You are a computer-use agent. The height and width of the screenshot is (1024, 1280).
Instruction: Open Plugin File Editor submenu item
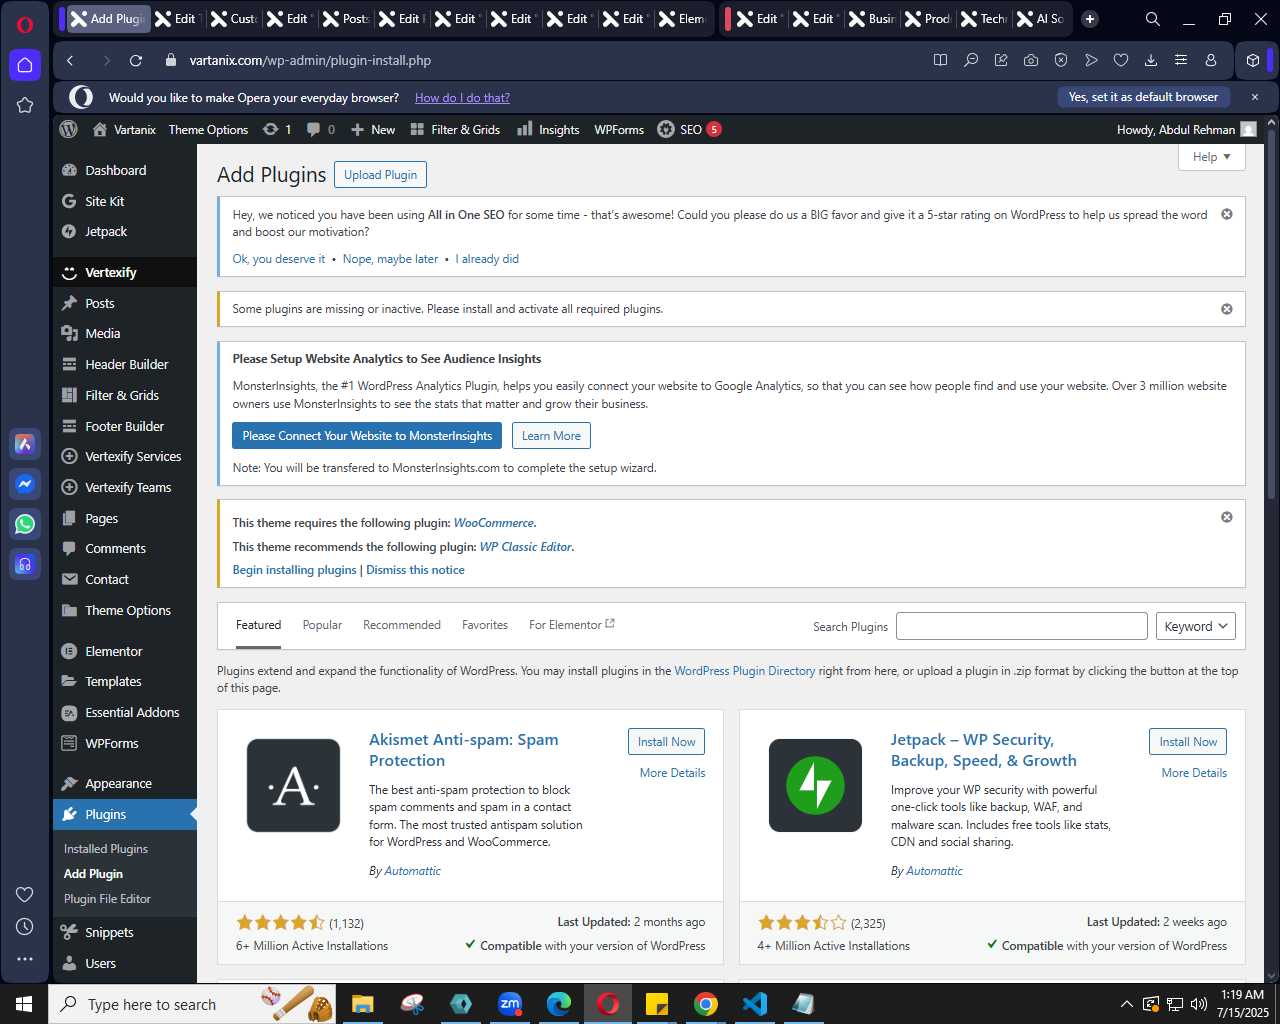coord(107,899)
